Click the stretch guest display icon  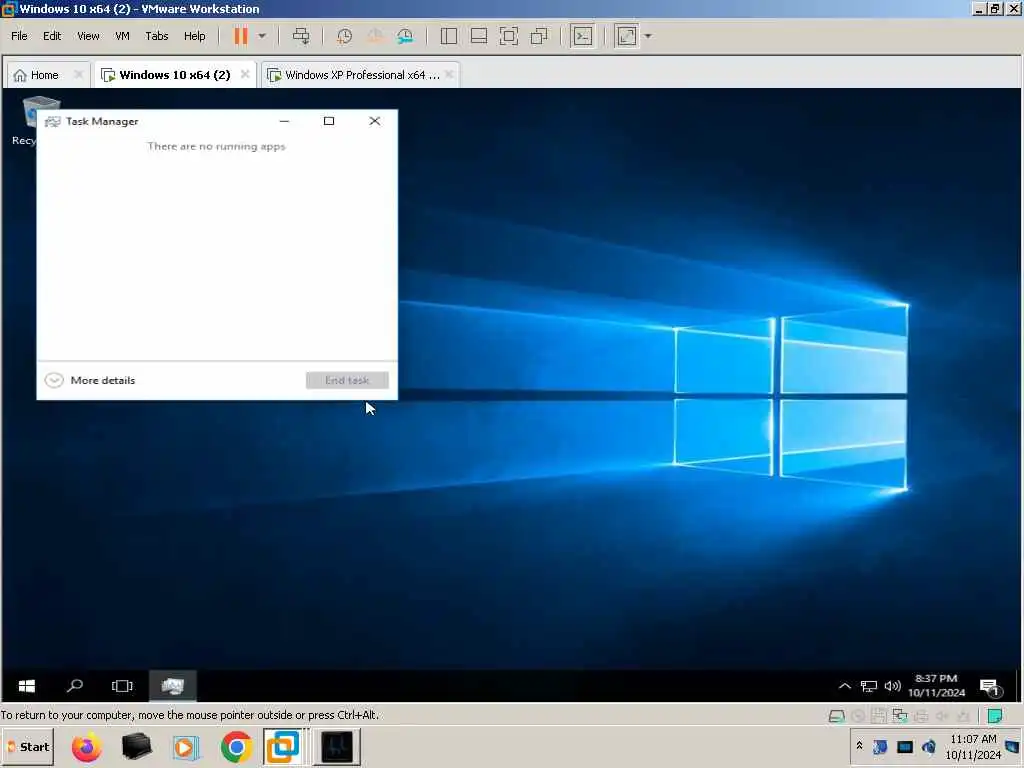pyautogui.click(x=626, y=36)
